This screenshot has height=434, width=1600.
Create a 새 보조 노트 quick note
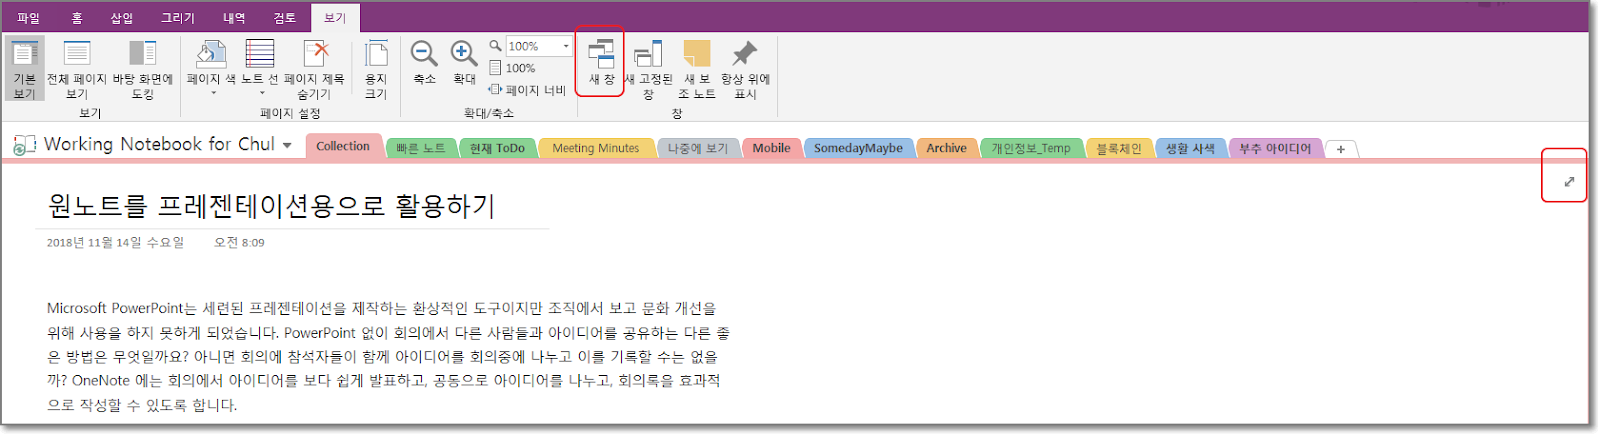click(697, 68)
